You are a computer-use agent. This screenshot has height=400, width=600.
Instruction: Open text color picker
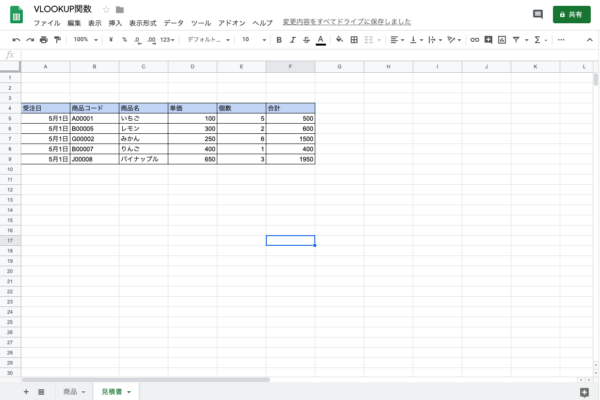(x=321, y=40)
